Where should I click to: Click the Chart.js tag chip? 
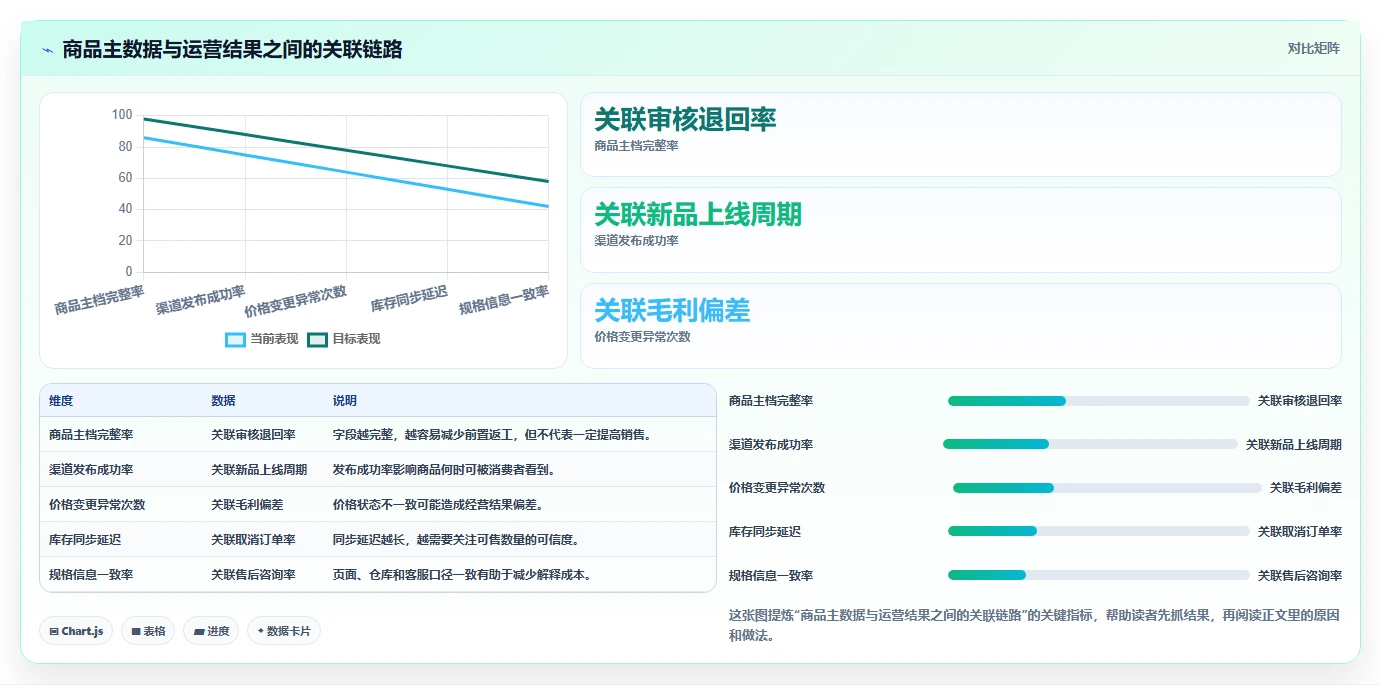coord(76,631)
